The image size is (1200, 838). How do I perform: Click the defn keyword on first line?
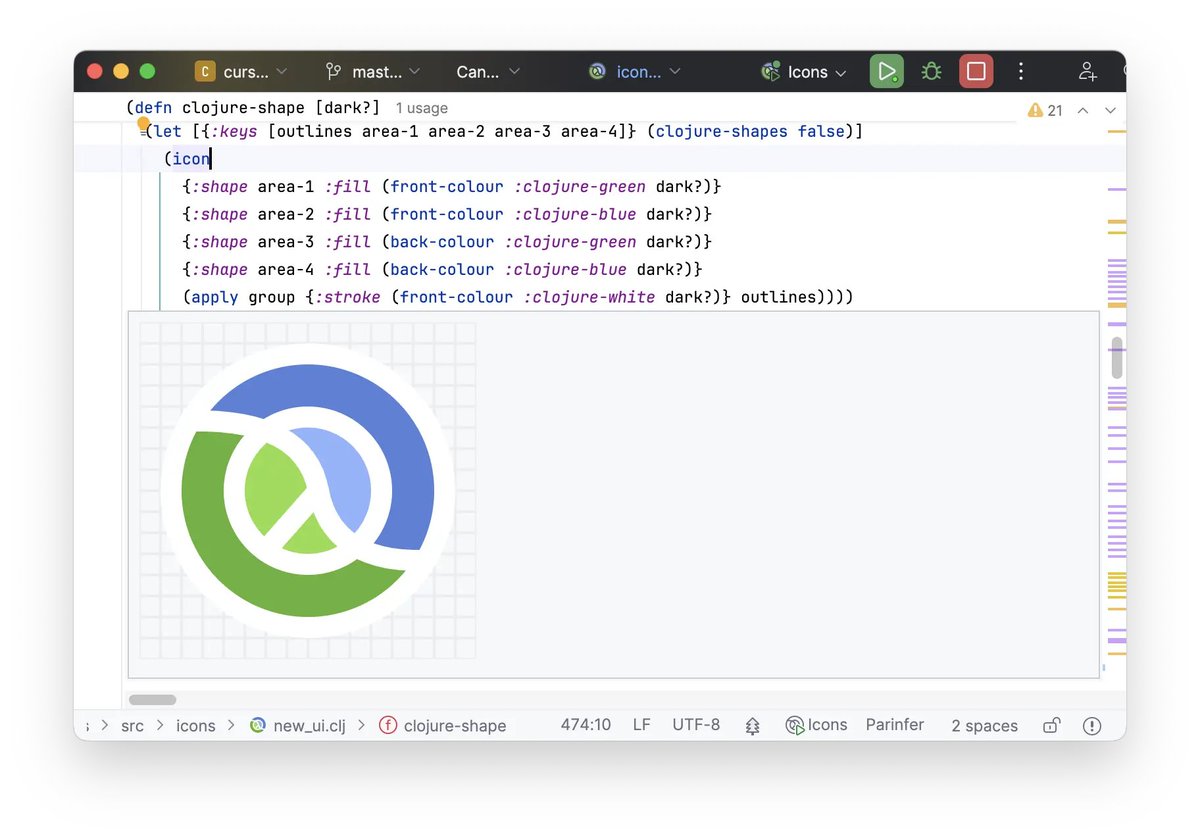[x=154, y=108]
